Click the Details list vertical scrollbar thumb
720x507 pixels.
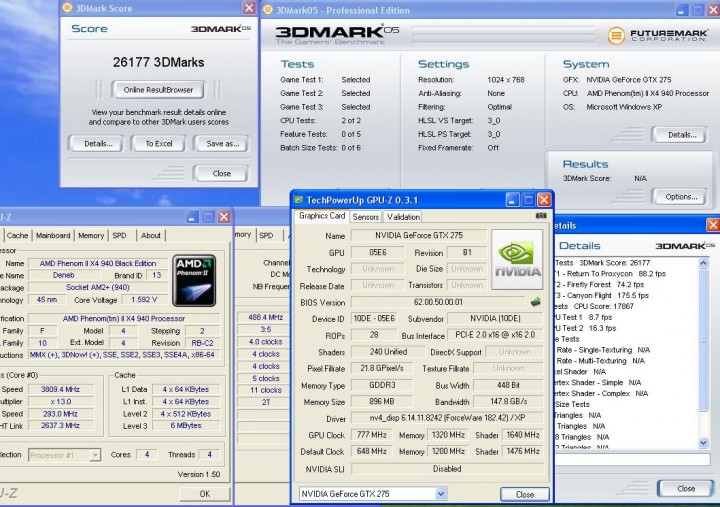(703, 340)
